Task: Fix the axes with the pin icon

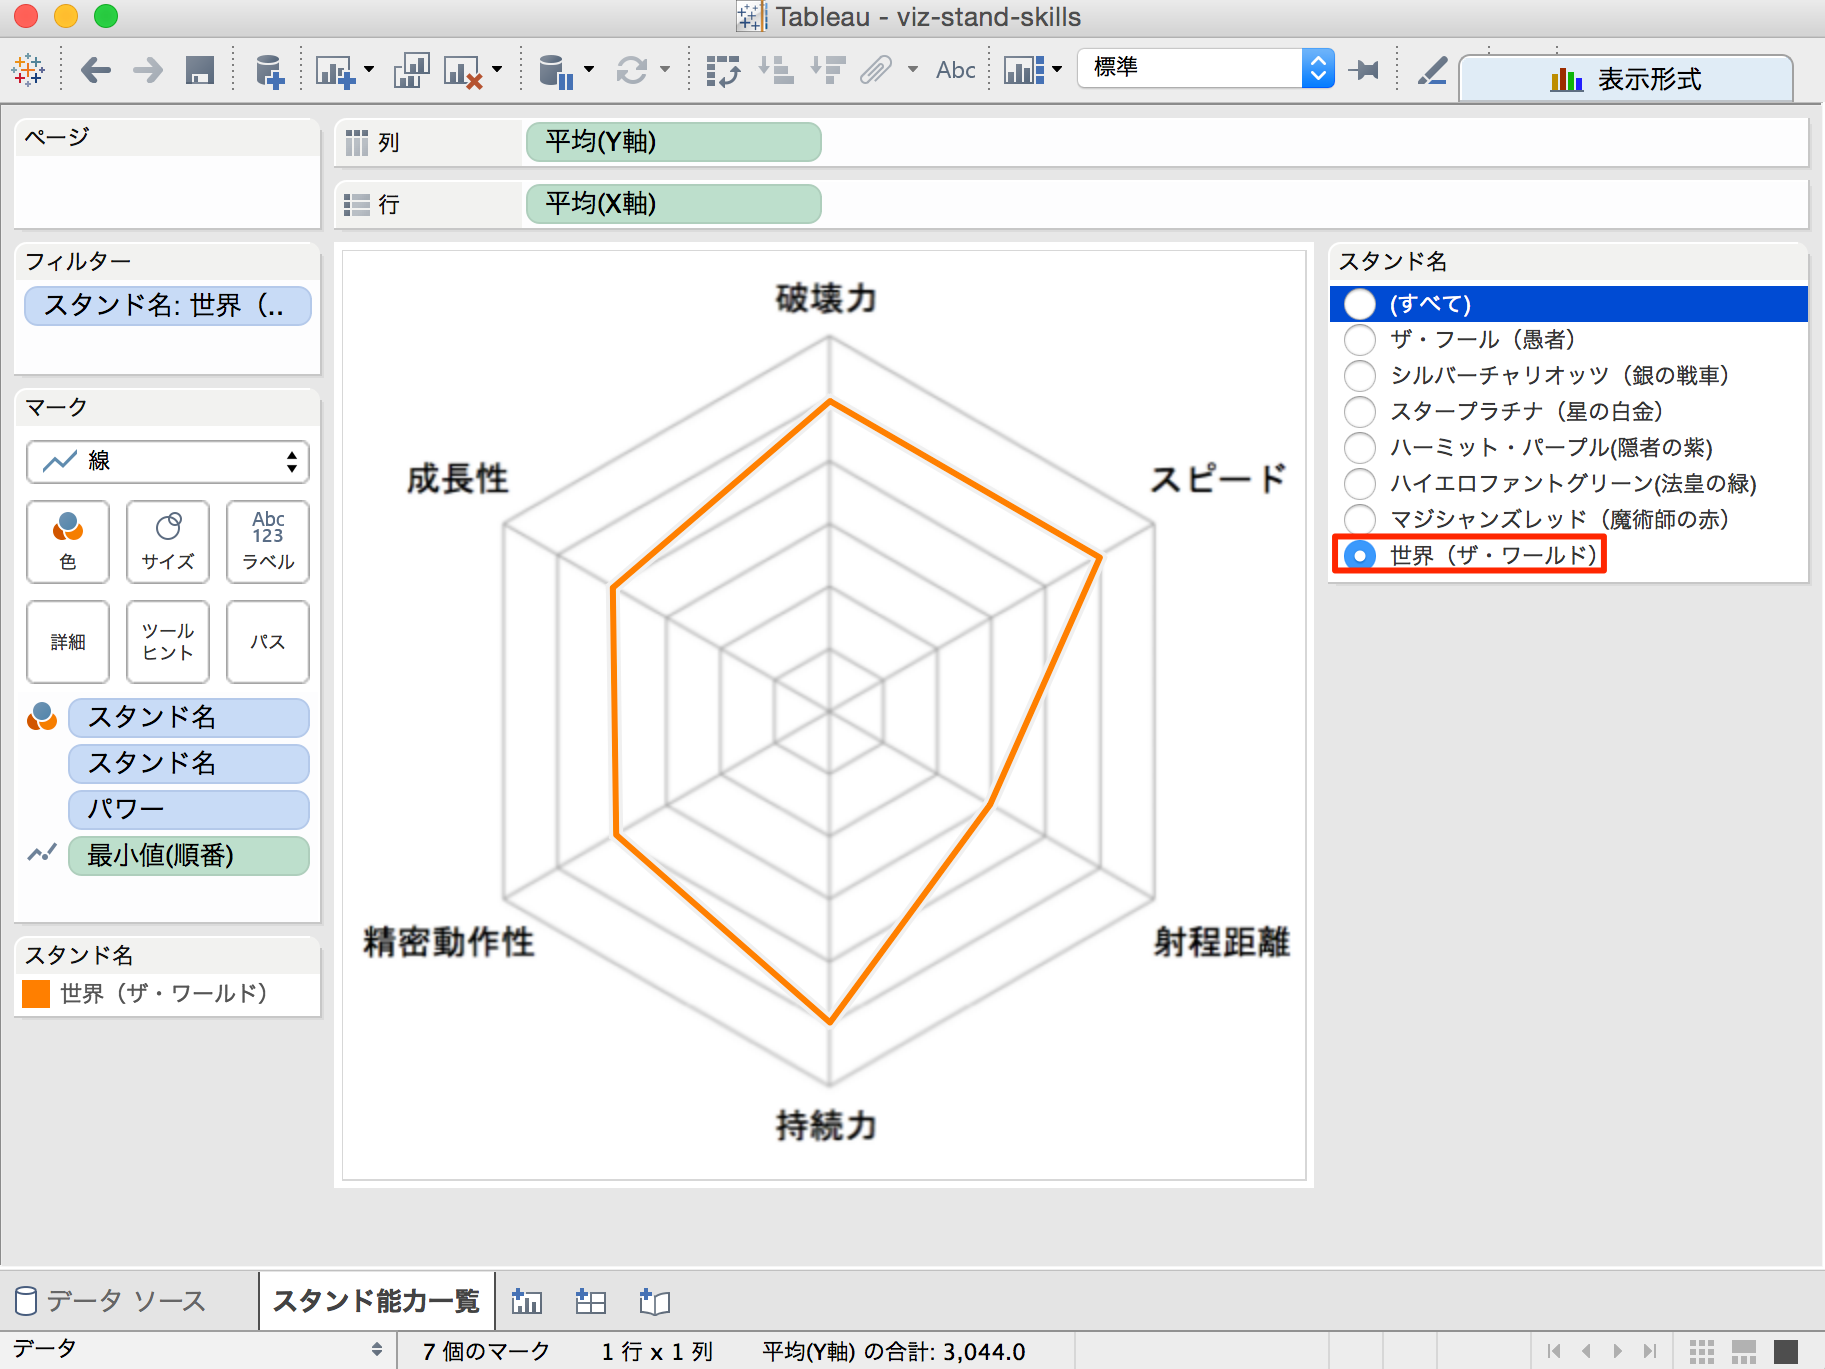Action: coord(1363,70)
